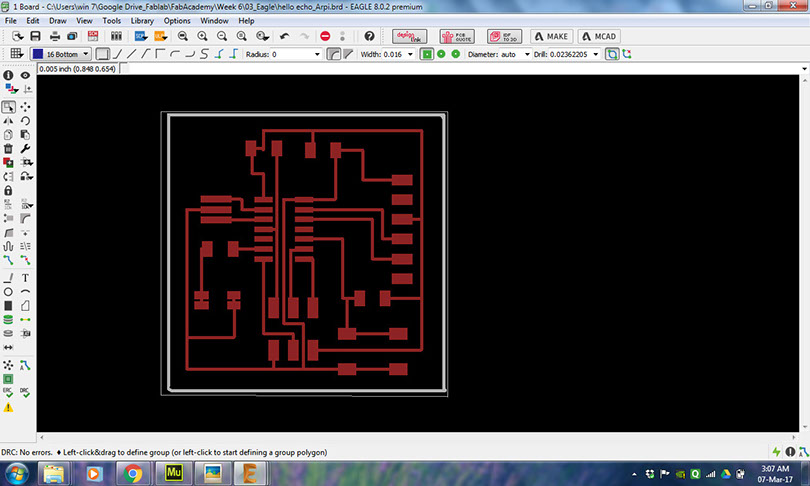Image resolution: width=810 pixels, height=486 pixels.
Task: Open the Grid settings dropdown
Action: pos(17,54)
